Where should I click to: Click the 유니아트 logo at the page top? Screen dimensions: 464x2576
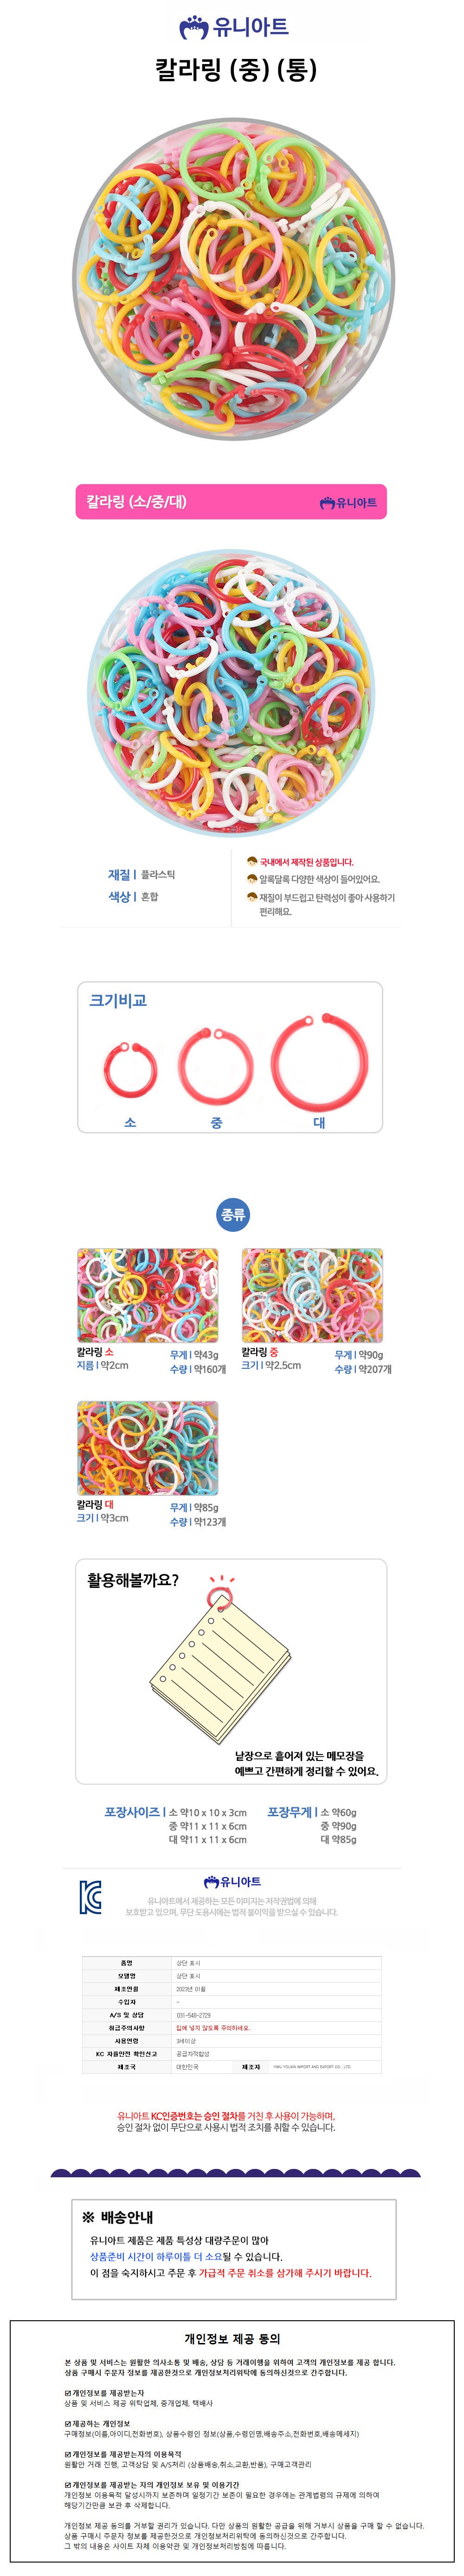pyautogui.click(x=233, y=27)
